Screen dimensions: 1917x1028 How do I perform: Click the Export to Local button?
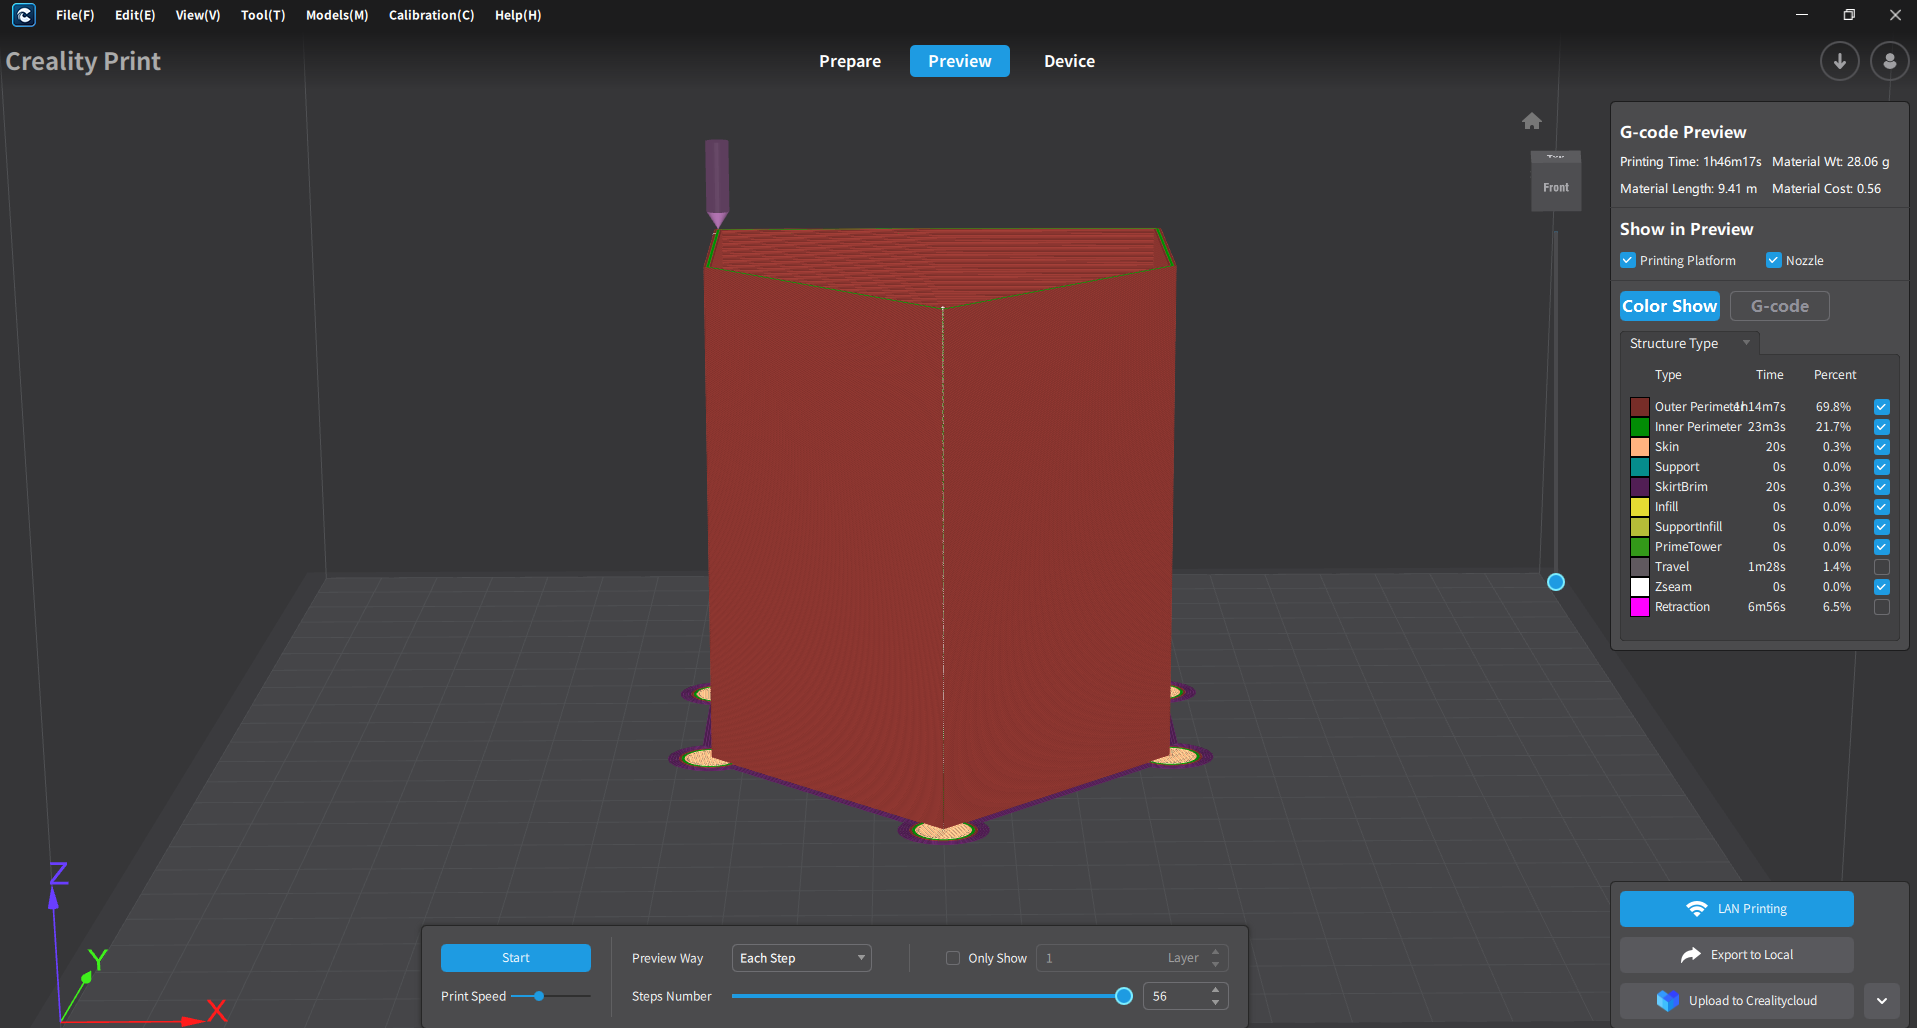(1737, 955)
